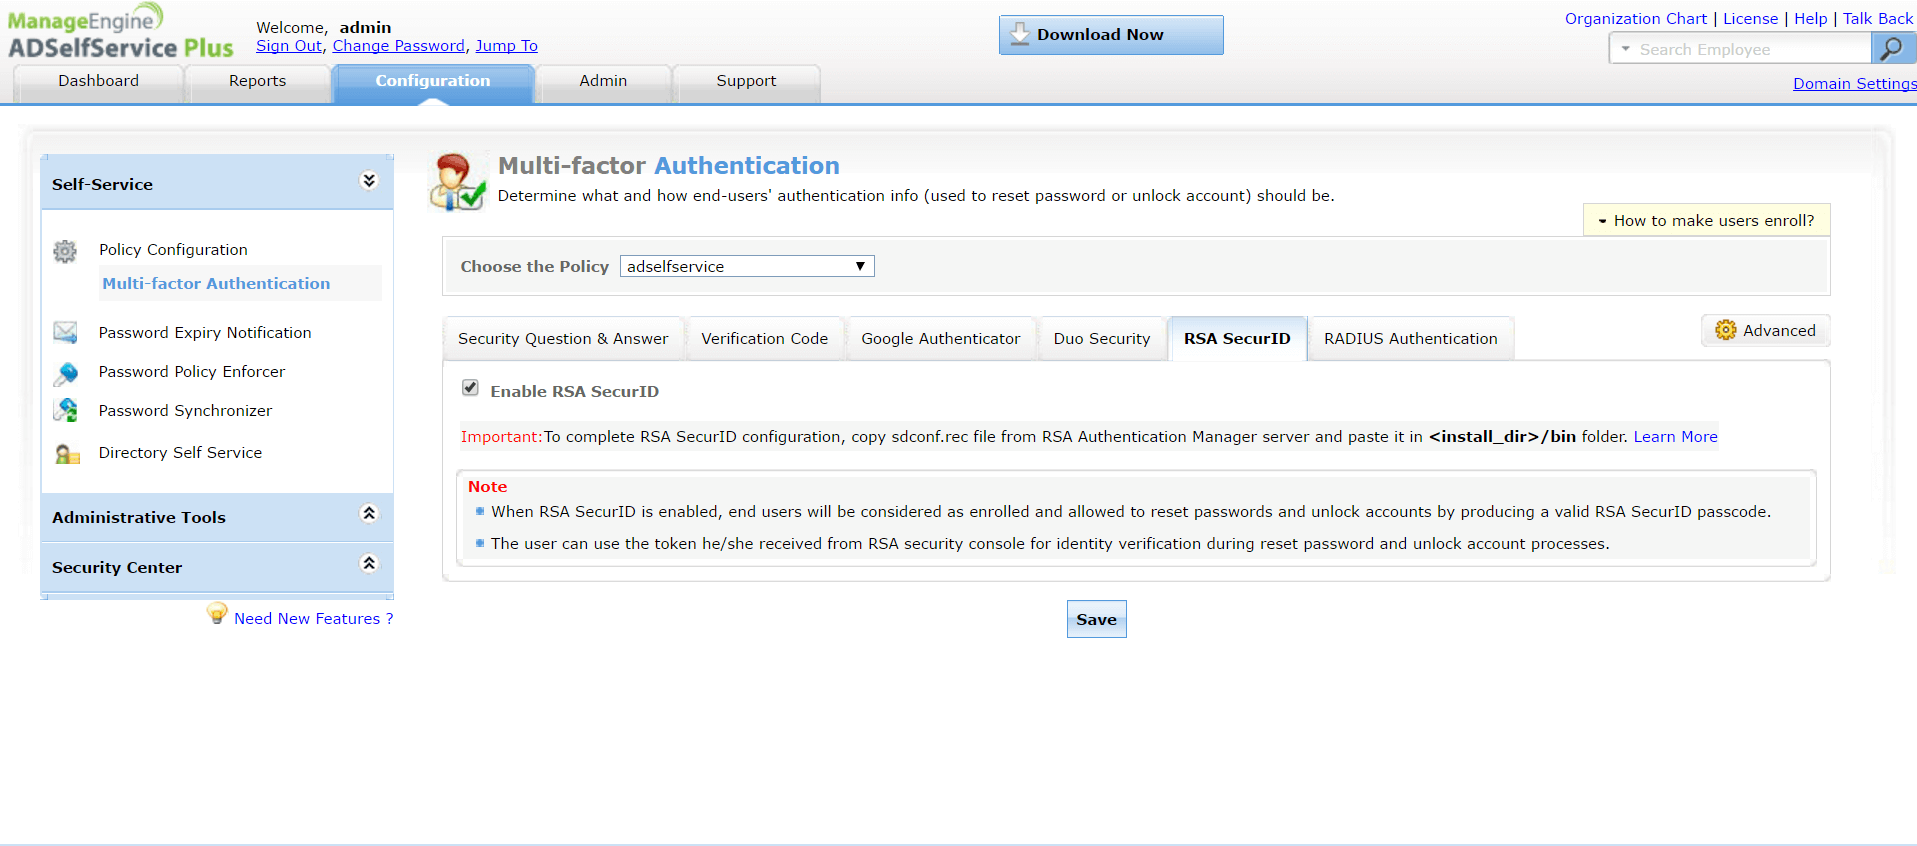This screenshot has height=846, width=1917.
Task: Click the Policy Configuration gear icon
Action: [65, 251]
